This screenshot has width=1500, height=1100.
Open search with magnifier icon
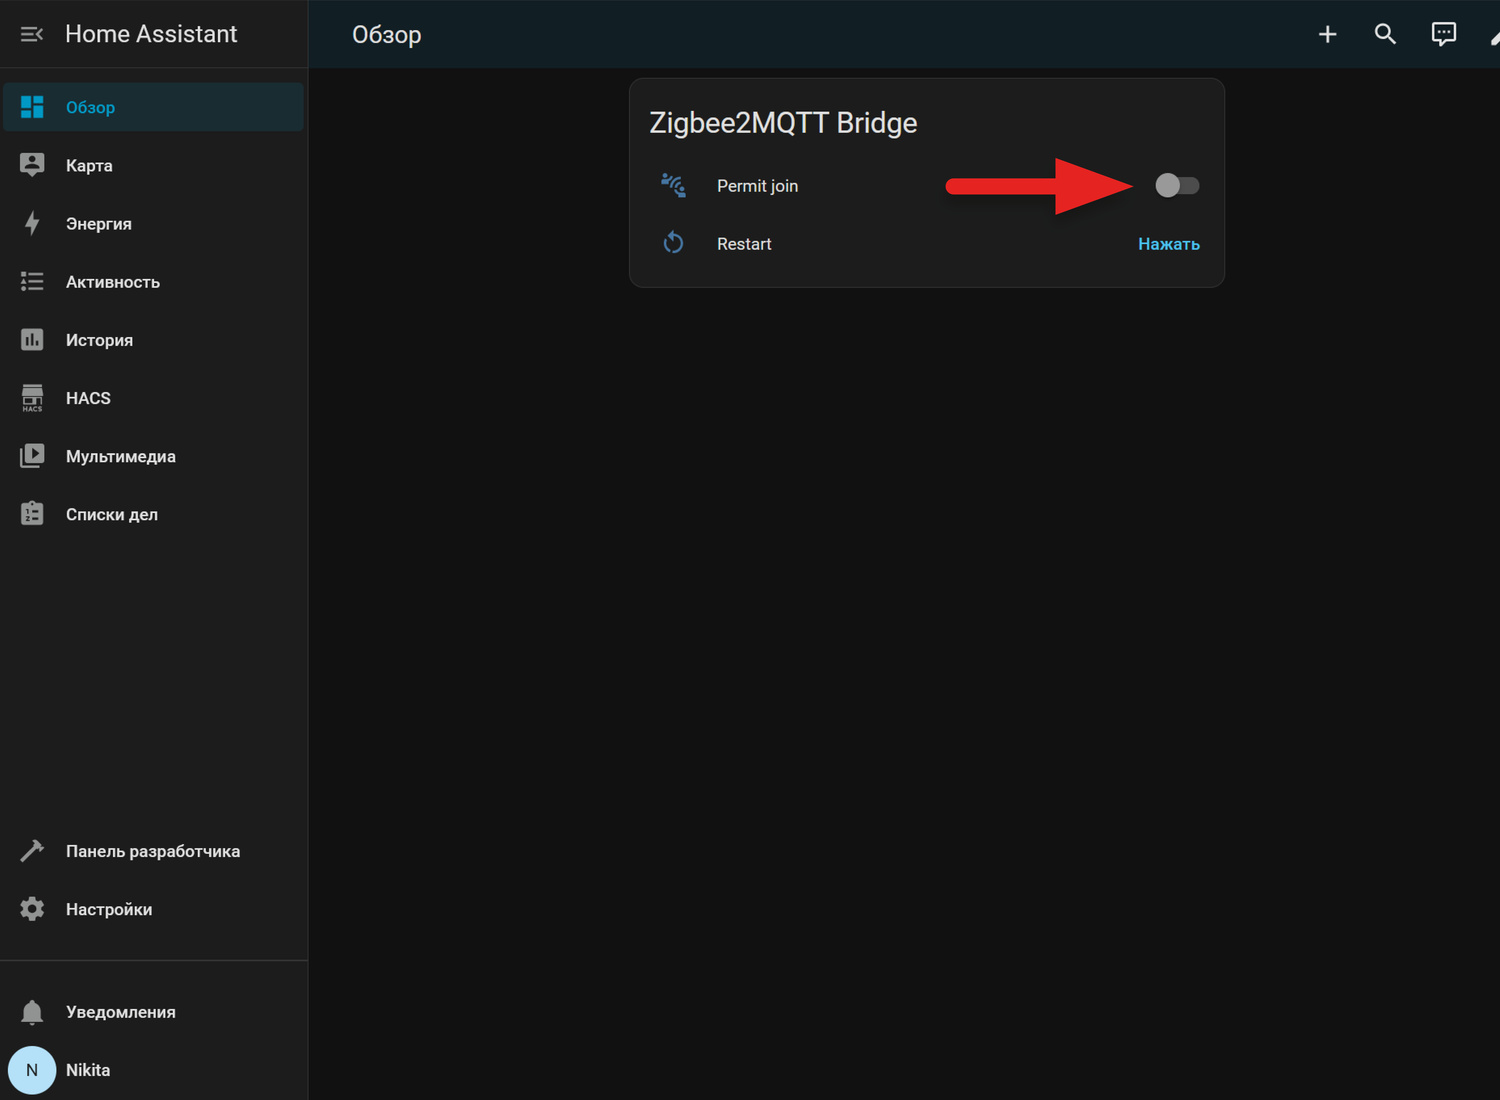1385,34
